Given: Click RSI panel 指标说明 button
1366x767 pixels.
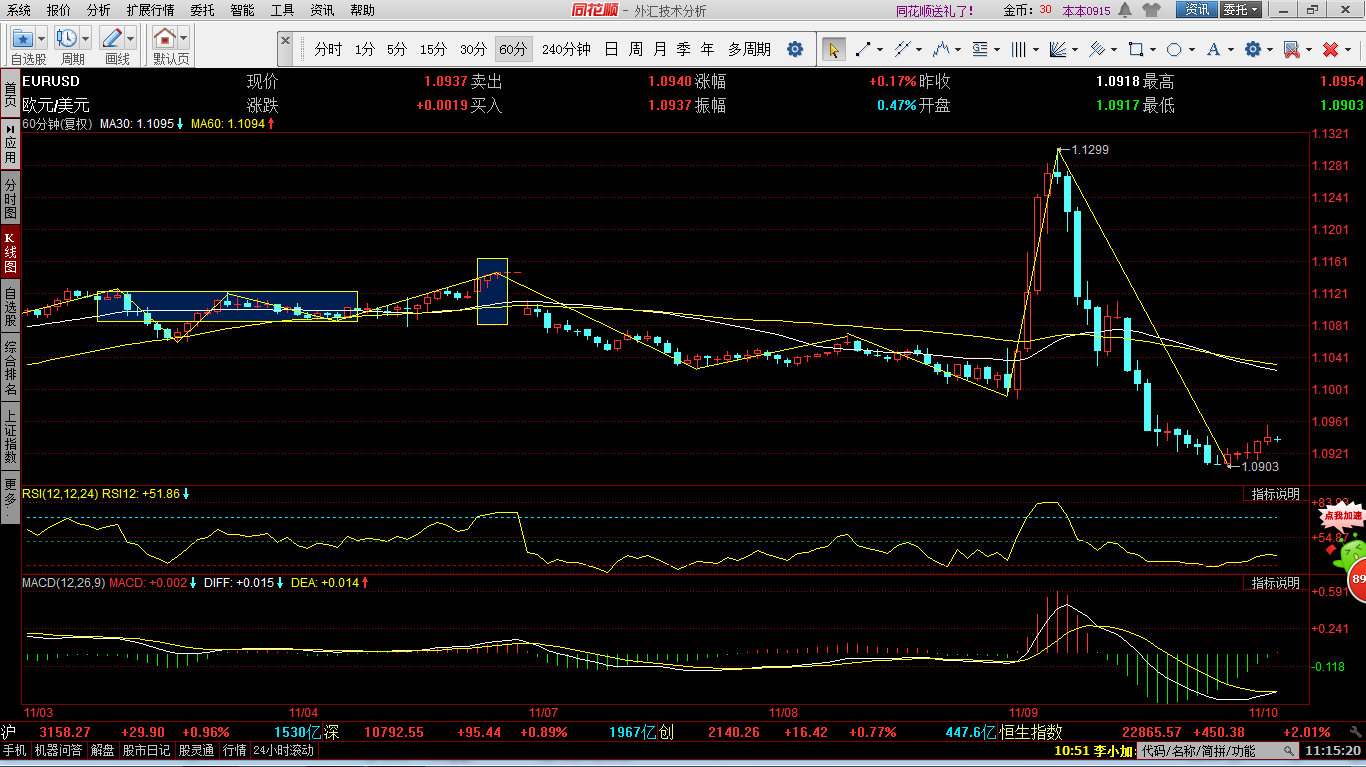Looking at the screenshot, I should [x=1275, y=494].
